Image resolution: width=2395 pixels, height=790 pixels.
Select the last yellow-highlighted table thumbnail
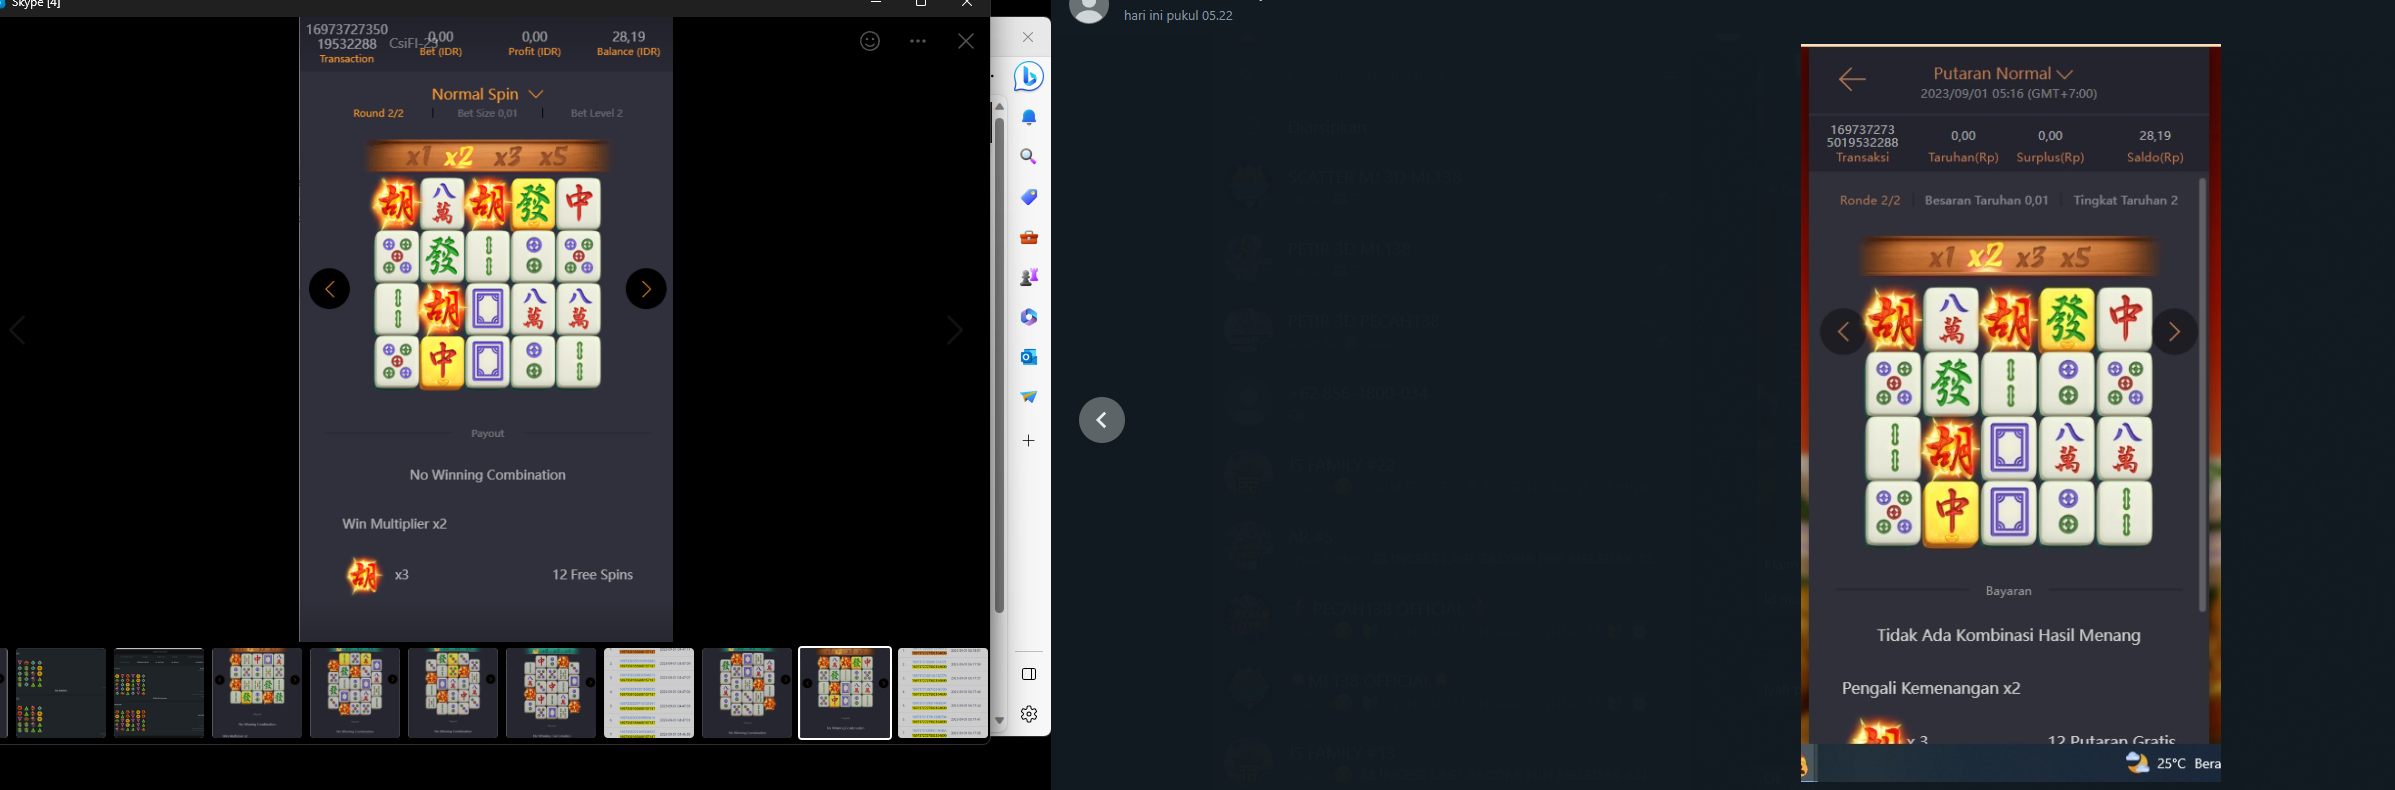tap(943, 693)
